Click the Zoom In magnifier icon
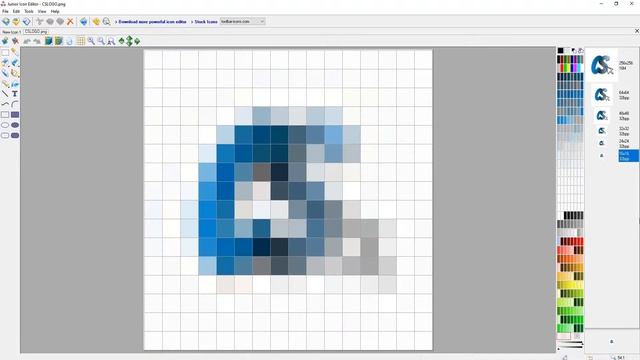Image resolution: width=640 pixels, height=360 pixels. click(91, 41)
